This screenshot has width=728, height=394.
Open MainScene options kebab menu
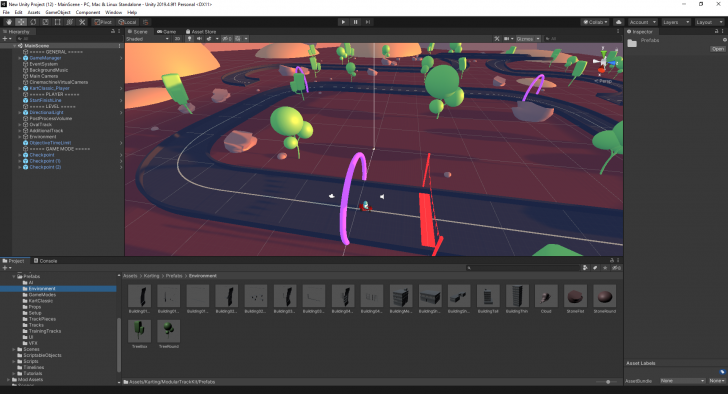tap(120, 45)
